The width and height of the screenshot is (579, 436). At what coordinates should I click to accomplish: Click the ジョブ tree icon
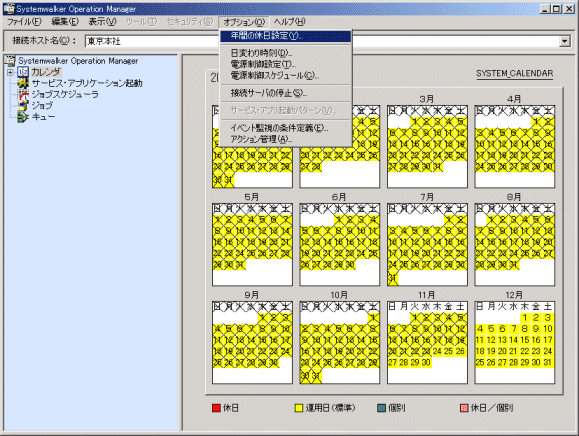point(23,106)
